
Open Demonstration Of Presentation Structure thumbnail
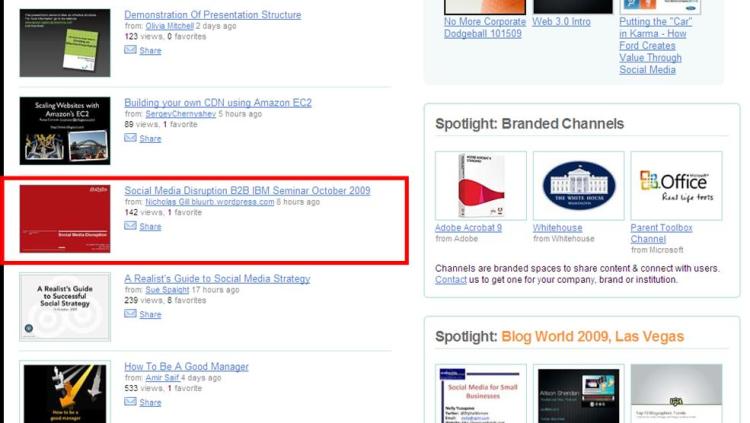pyautogui.click(x=65, y=43)
